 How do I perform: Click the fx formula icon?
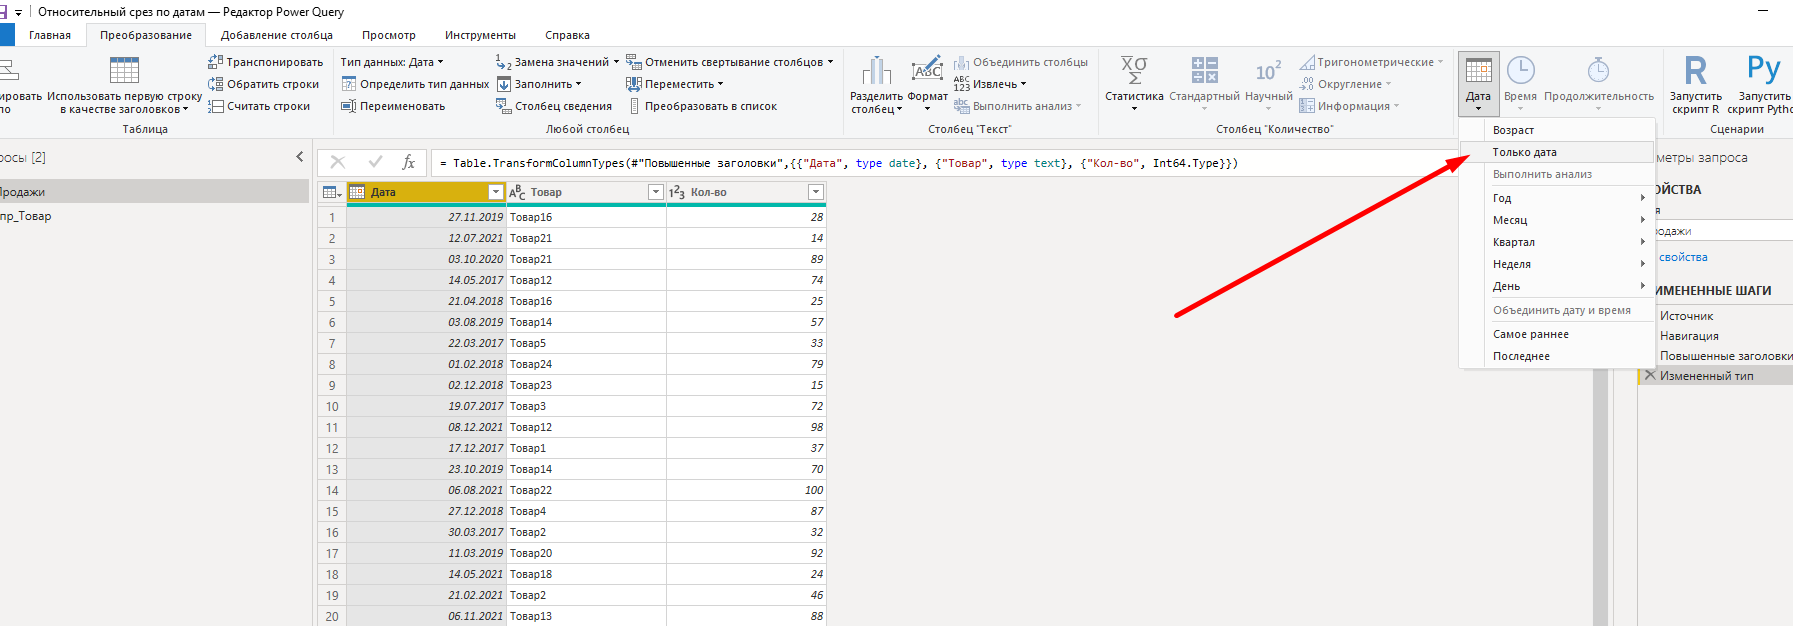tap(408, 162)
